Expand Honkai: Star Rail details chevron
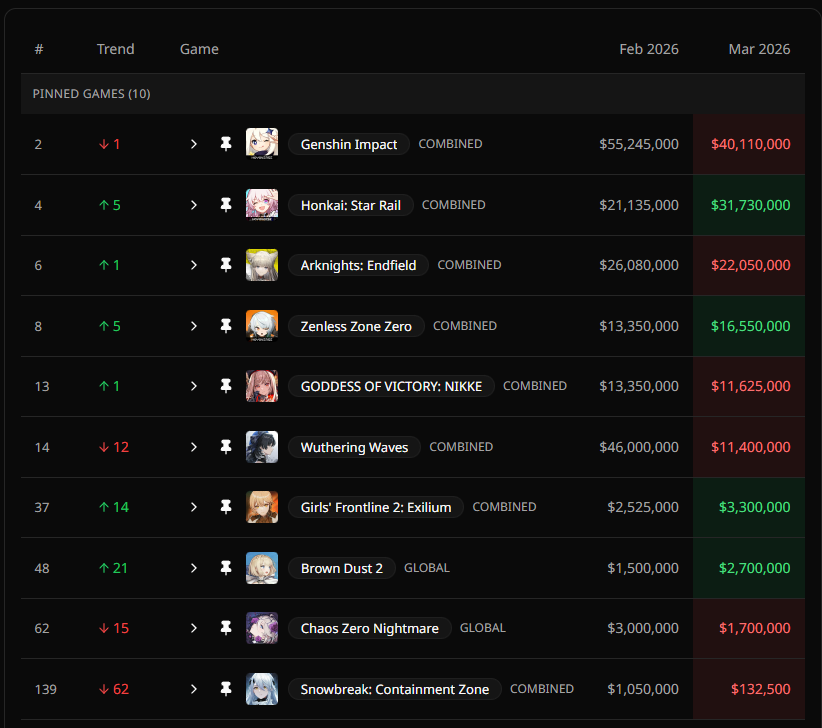 [x=194, y=205]
